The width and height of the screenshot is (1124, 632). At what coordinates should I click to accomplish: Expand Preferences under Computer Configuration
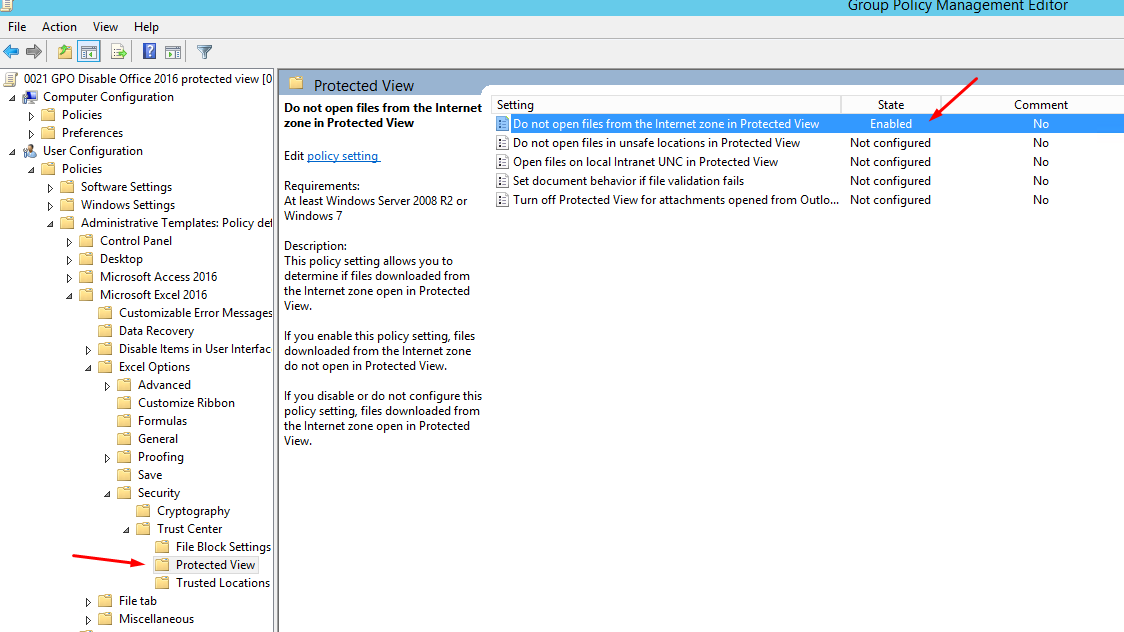tap(31, 133)
